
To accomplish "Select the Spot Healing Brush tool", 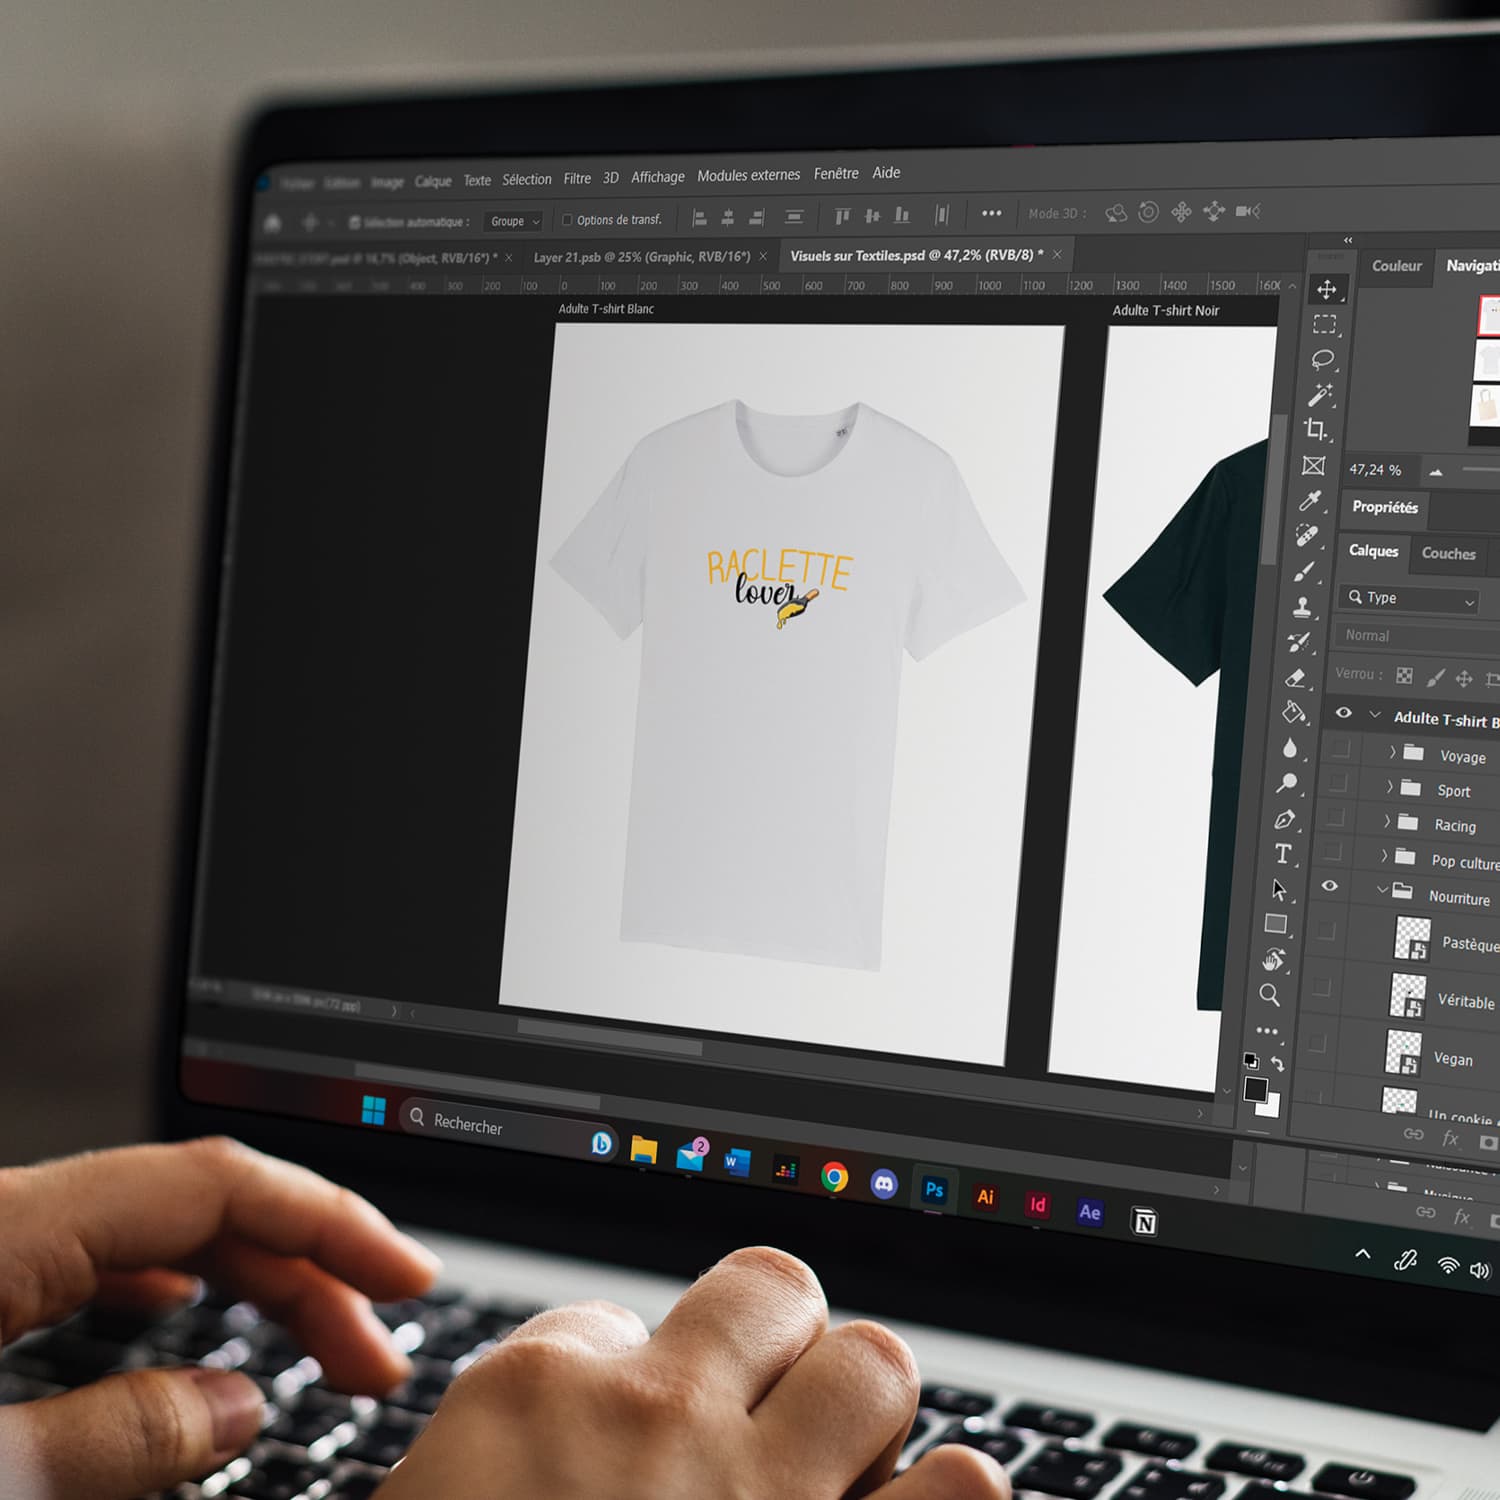I will 1307,535.
